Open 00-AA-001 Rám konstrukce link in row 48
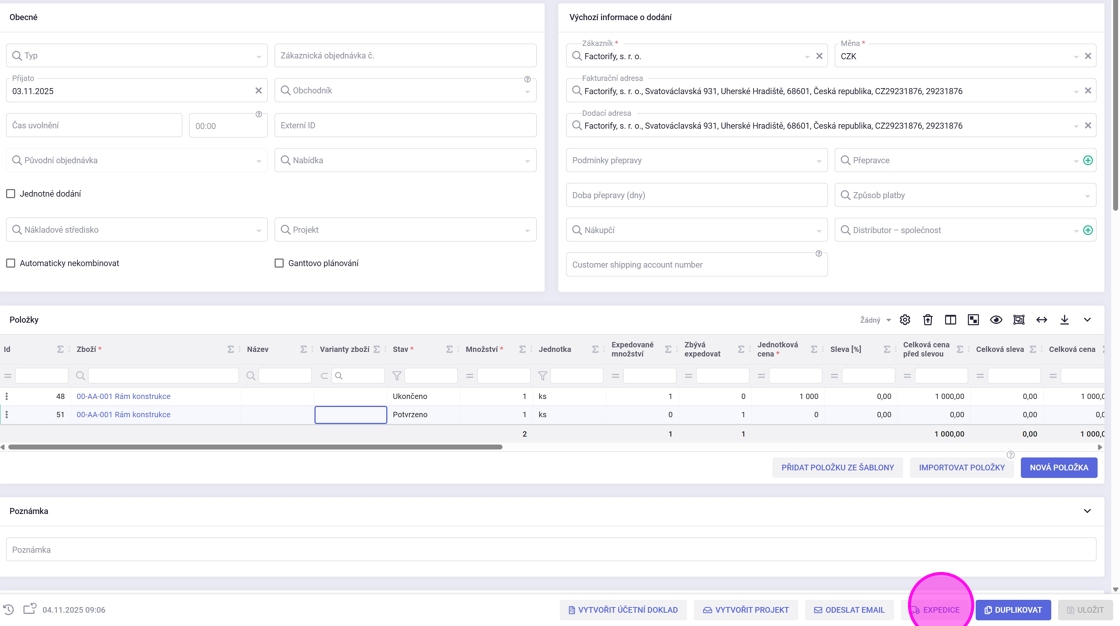Viewport: 1120px width, 626px height. pyautogui.click(x=123, y=396)
